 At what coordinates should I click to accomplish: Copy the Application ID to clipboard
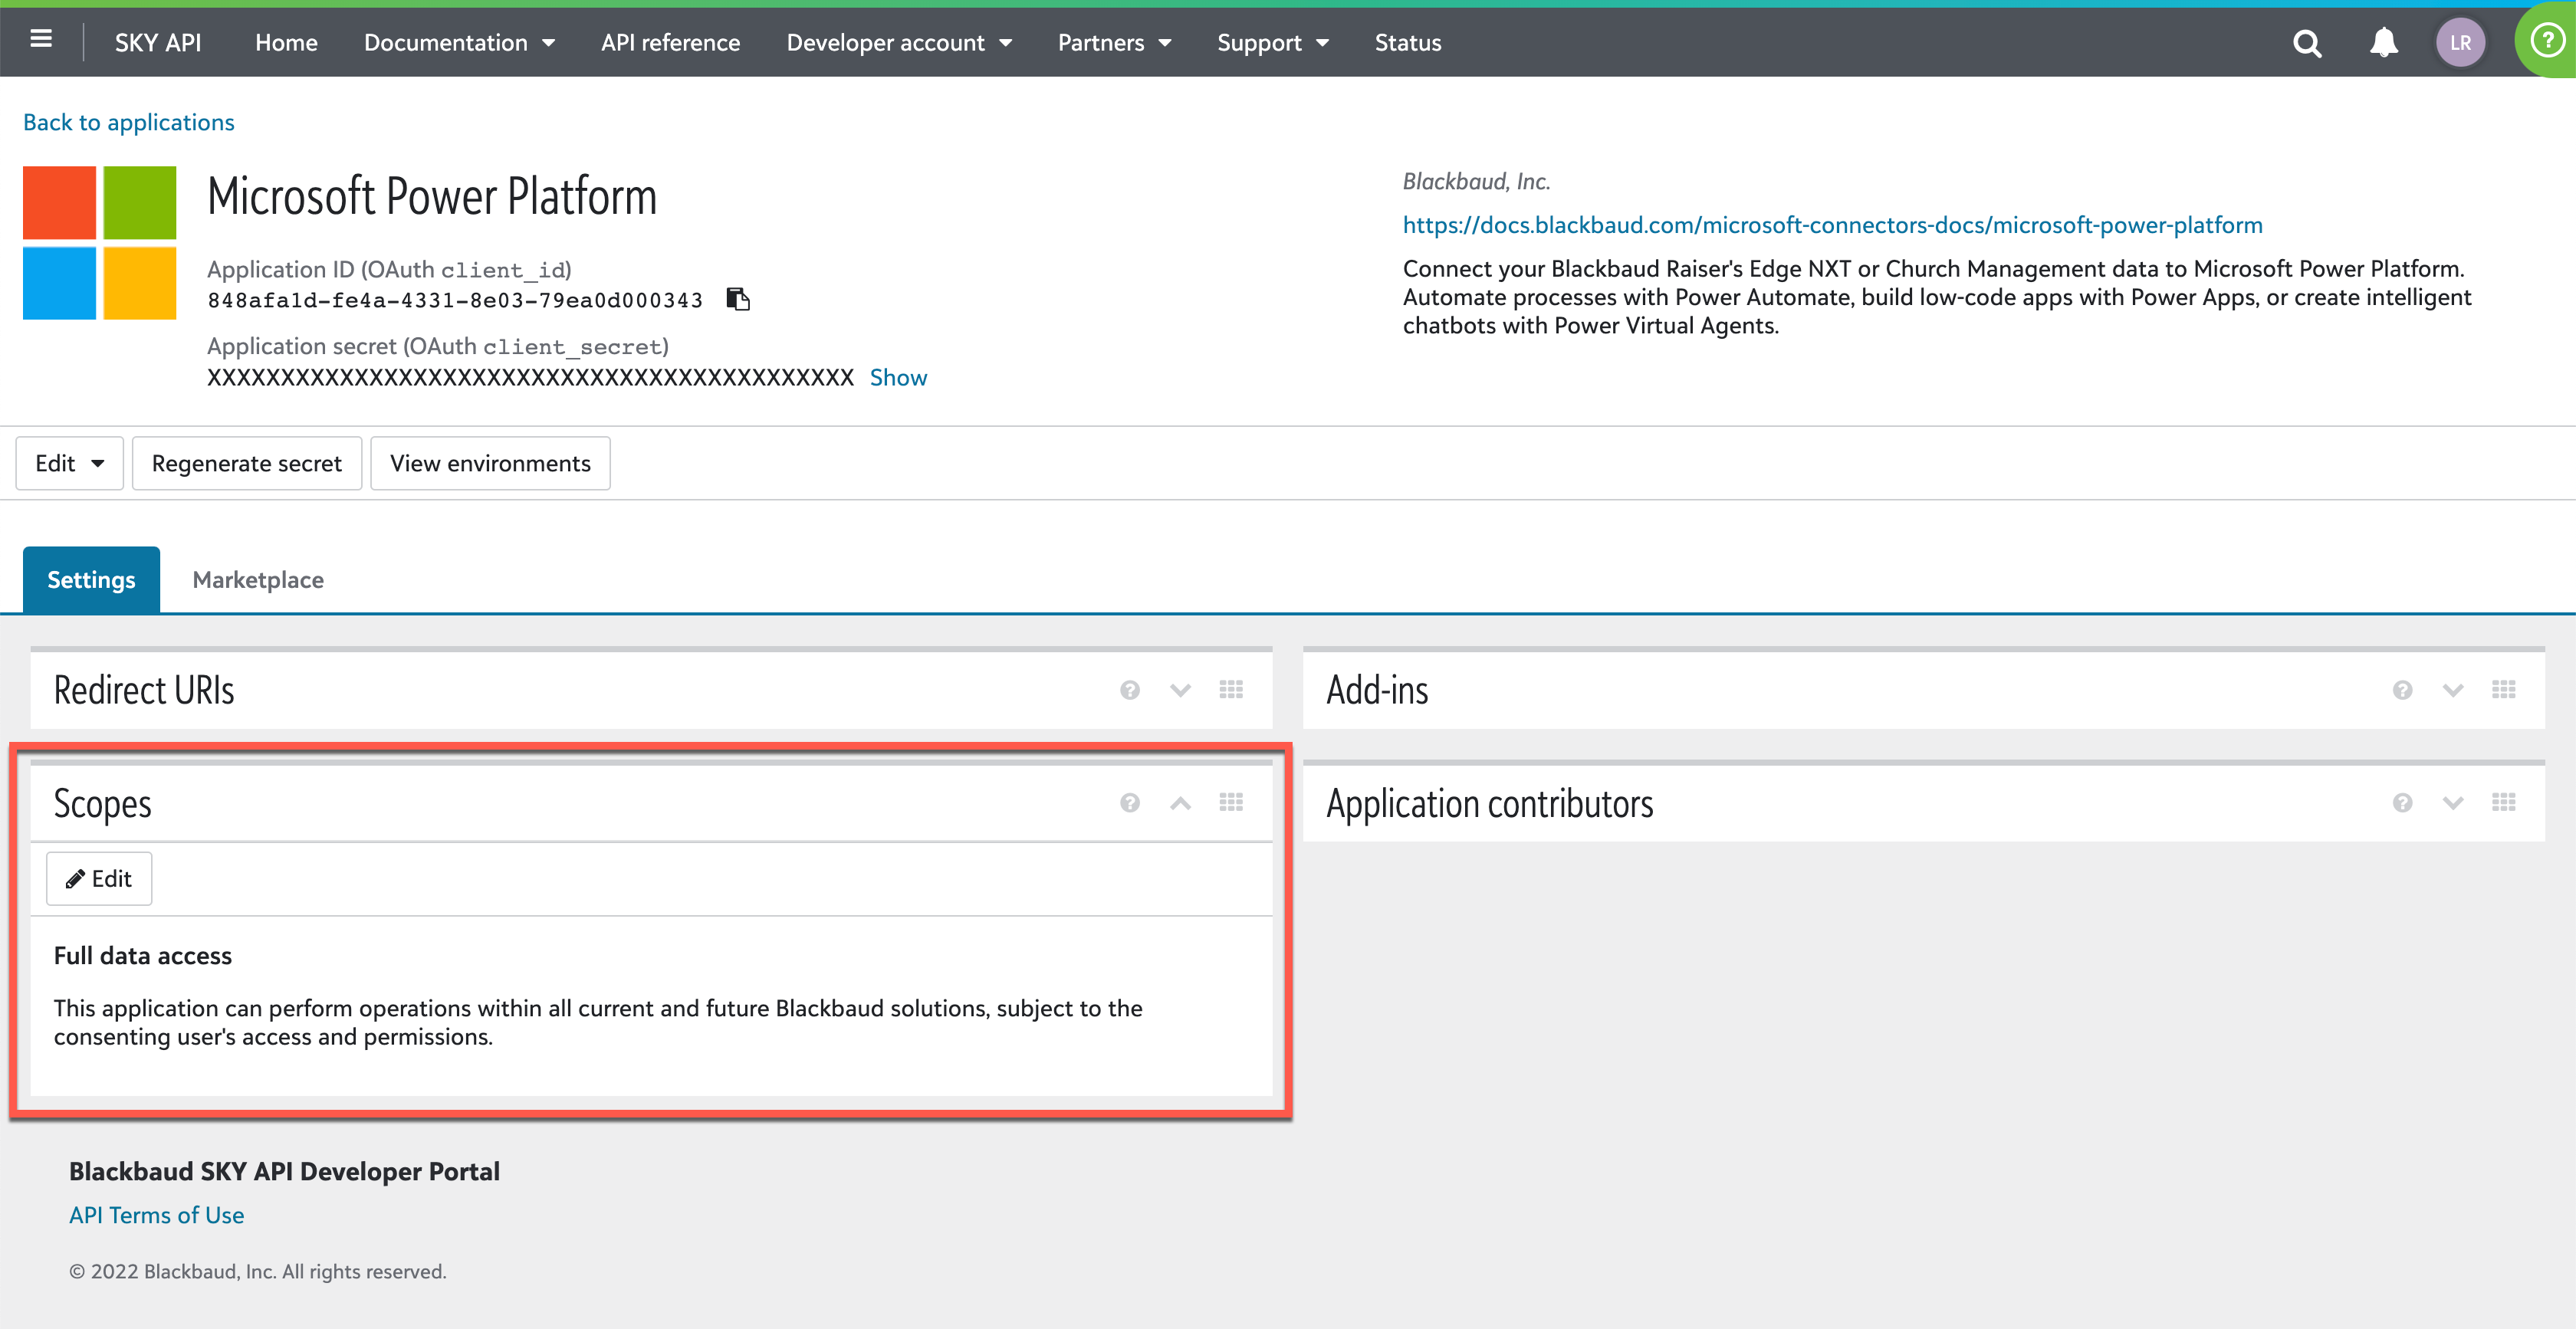(738, 299)
